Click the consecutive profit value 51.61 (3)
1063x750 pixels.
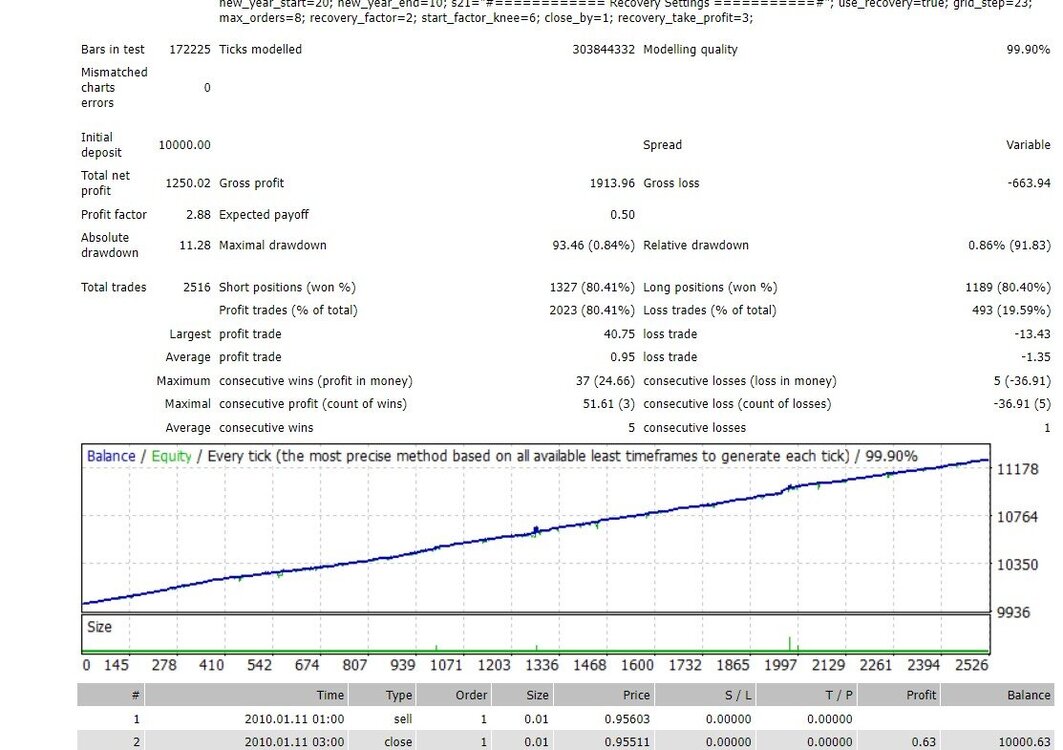point(609,404)
